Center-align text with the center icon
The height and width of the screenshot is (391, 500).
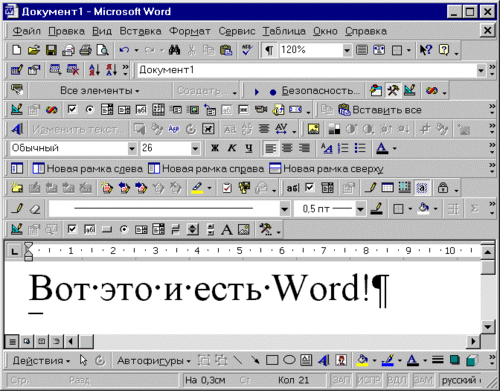click(x=287, y=148)
